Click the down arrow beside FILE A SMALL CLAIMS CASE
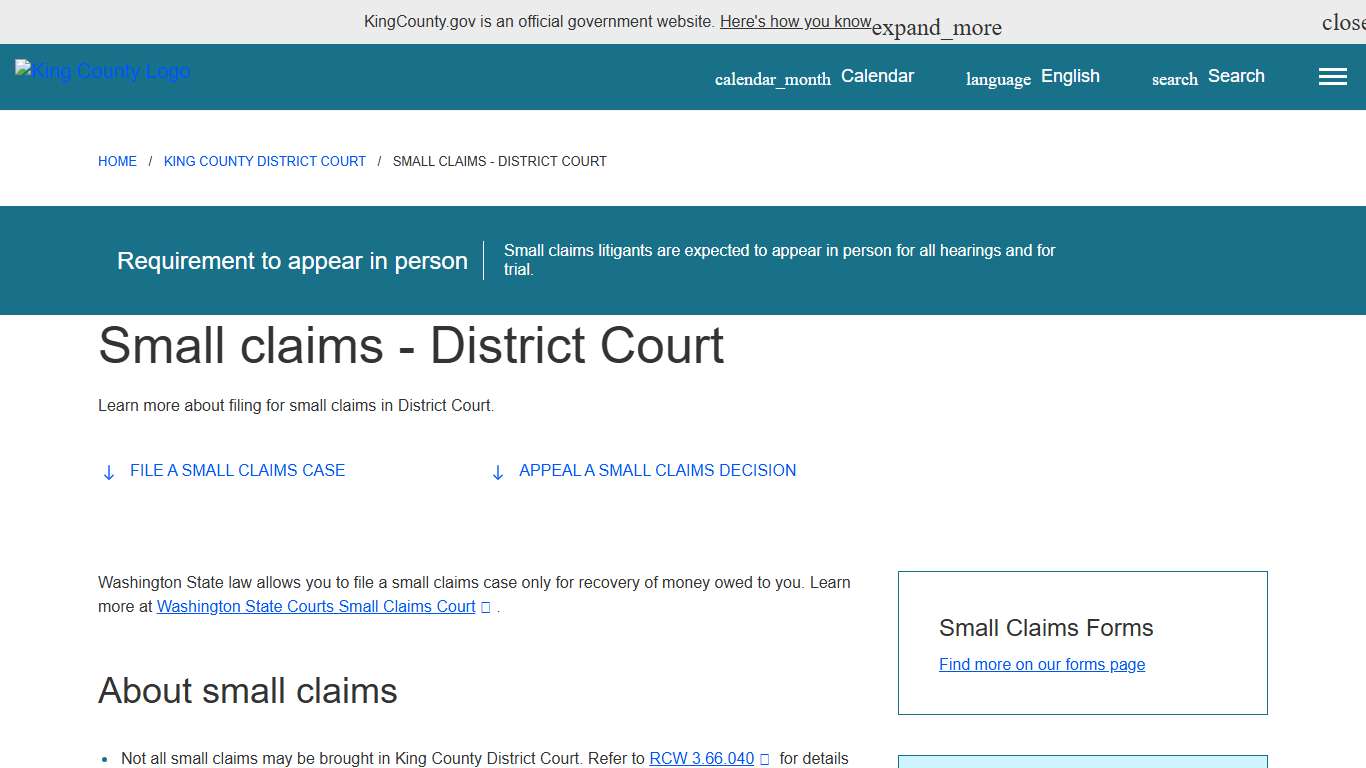This screenshot has height=768, width=1366. pyautogui.click(x=108, y=471)
